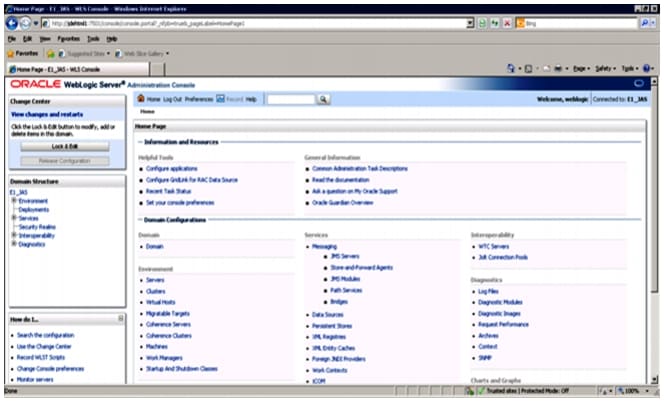Open the File menu
Image resolution: width=664 pixels, height=420 pixels.
point(12,39)
